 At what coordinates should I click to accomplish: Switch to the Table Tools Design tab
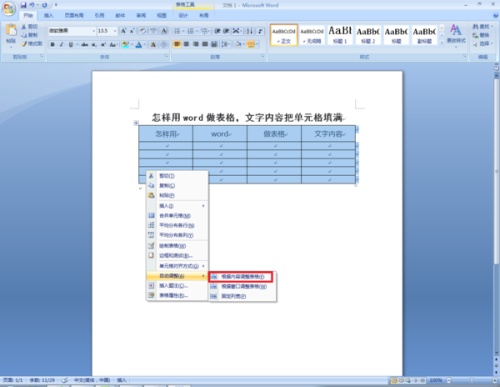pyautogui.click(x=183, y=16)
